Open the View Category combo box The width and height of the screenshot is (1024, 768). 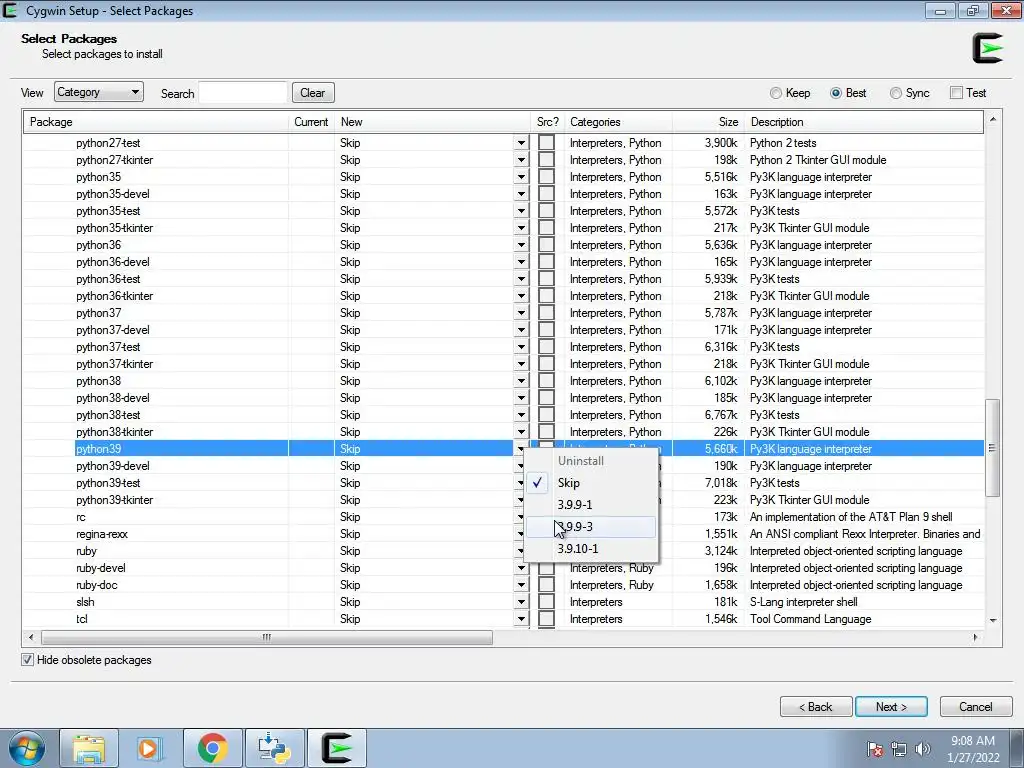coord(99,92)
